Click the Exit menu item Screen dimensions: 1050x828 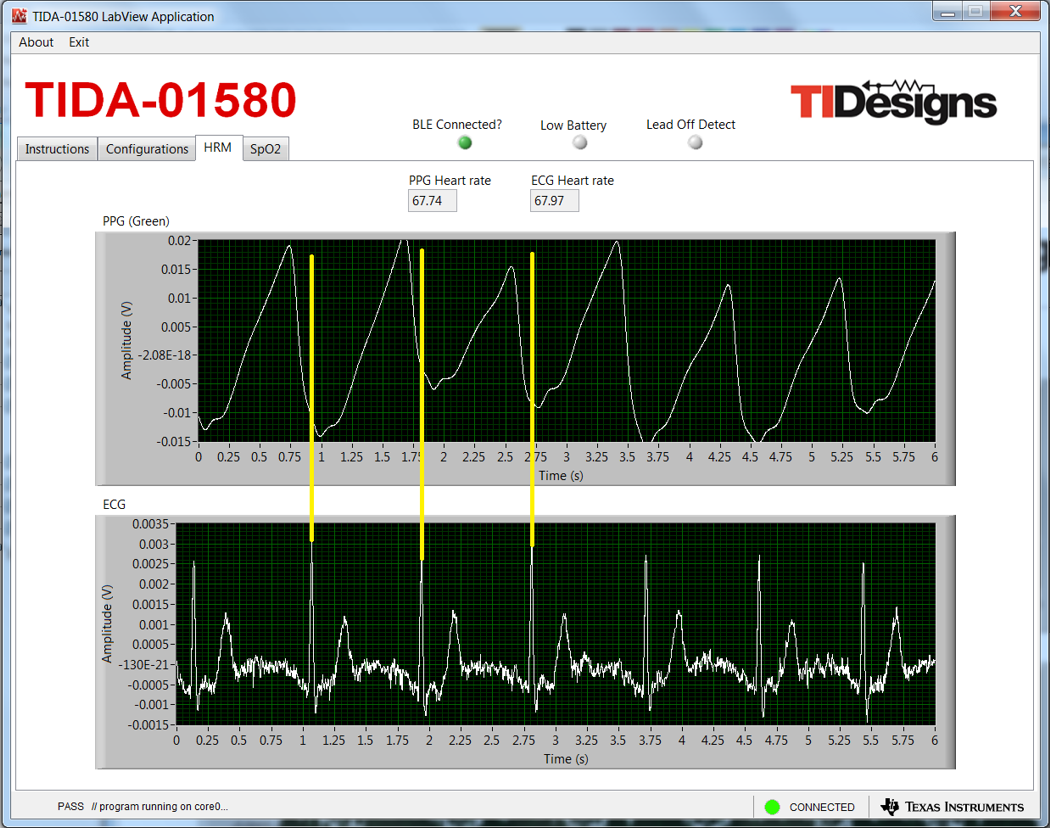(x=79, y=42)
